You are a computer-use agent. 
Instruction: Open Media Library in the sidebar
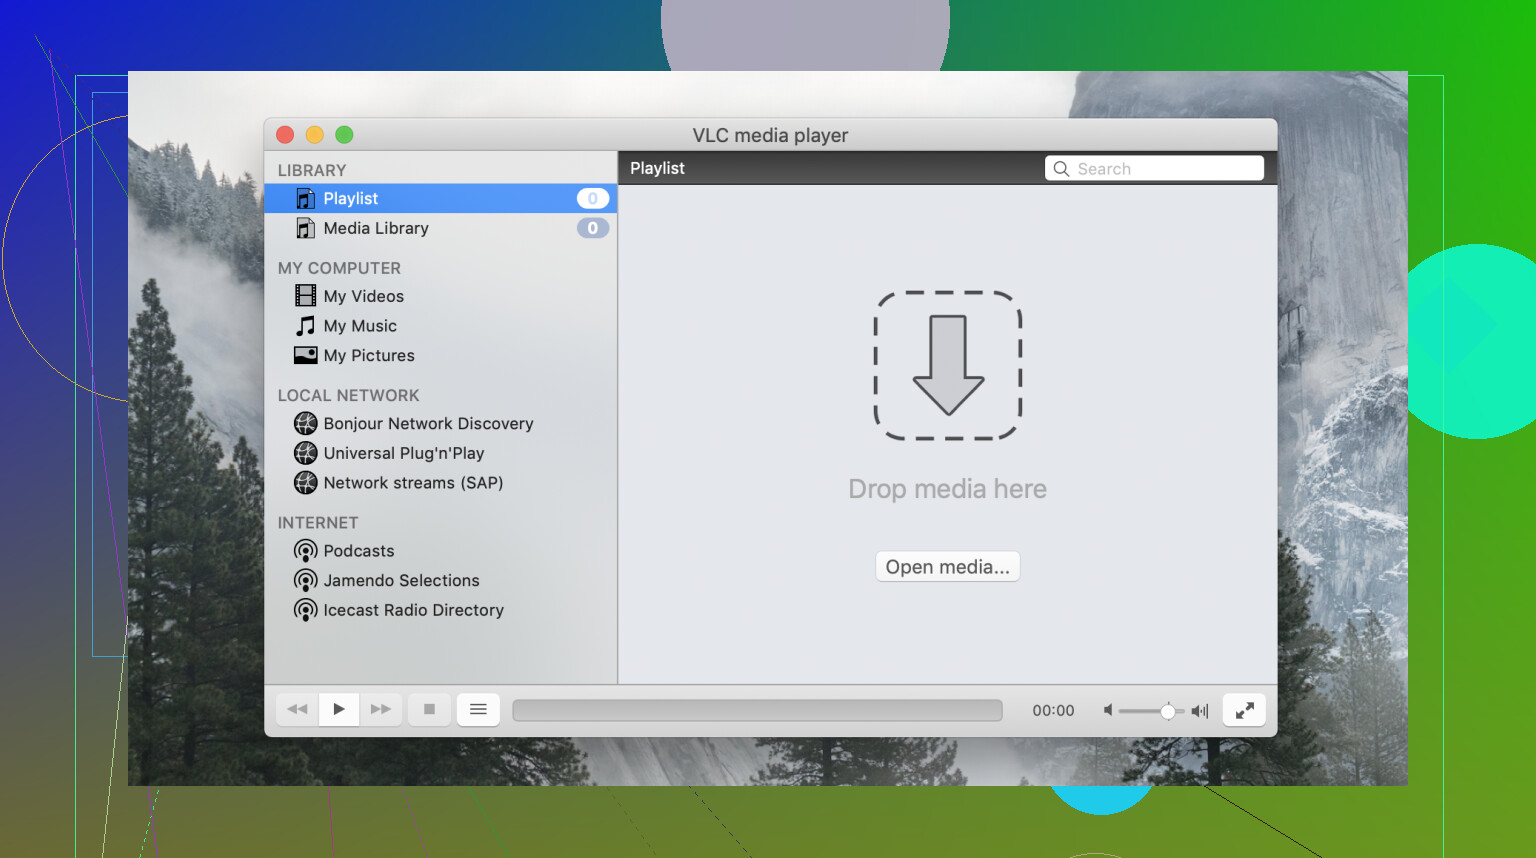coord(375,228)
